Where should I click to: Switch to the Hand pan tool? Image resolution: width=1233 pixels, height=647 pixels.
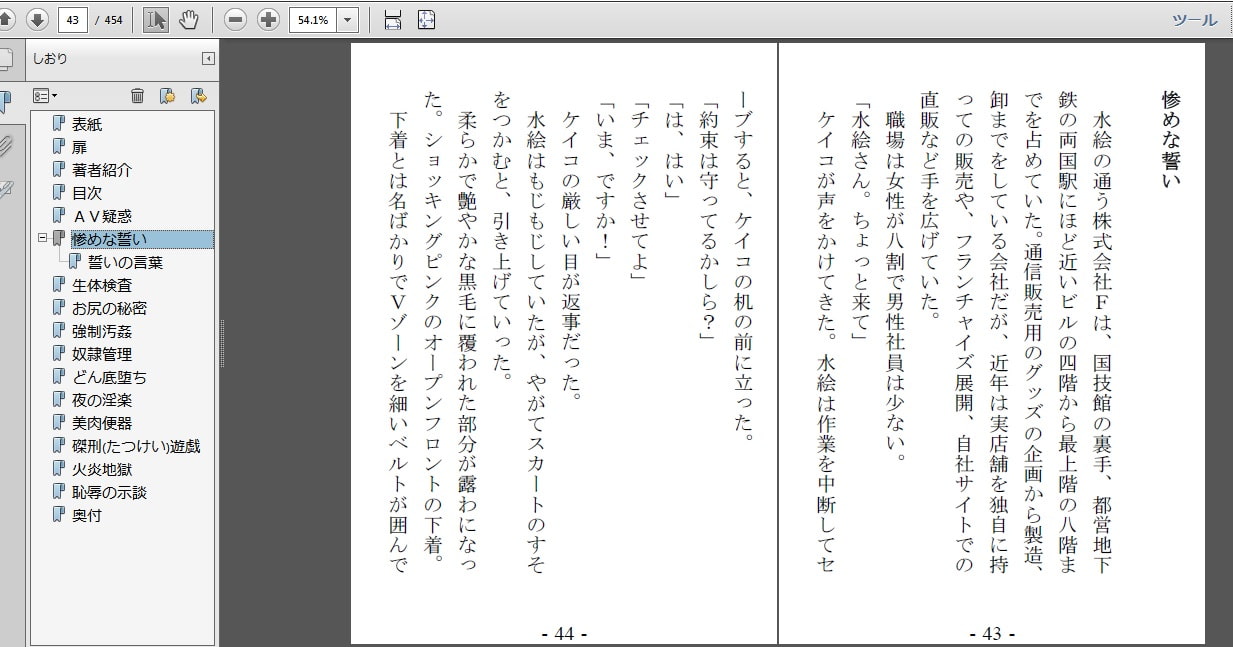[189, 19]
